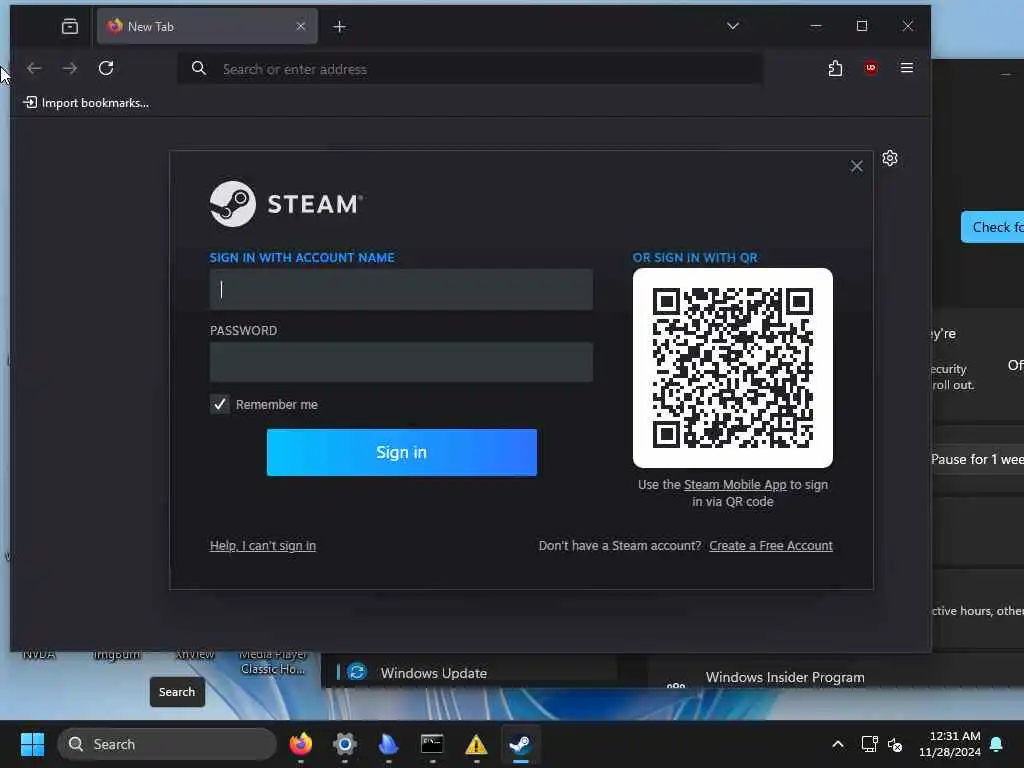The image size is (1024, 768).
Task: Uncheck the Remember me checkbox
Action: (x=219, y=404)
